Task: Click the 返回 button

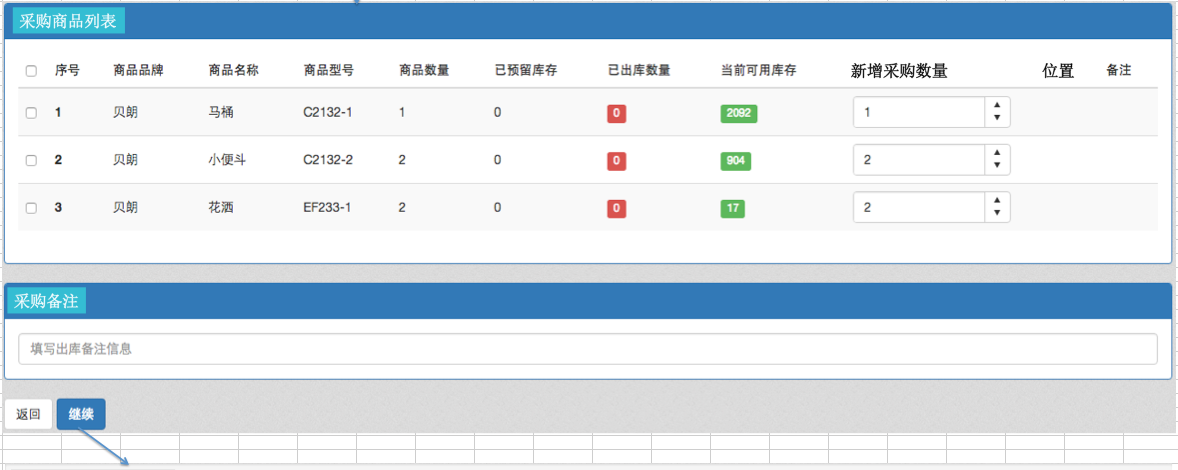Action: 29,414
